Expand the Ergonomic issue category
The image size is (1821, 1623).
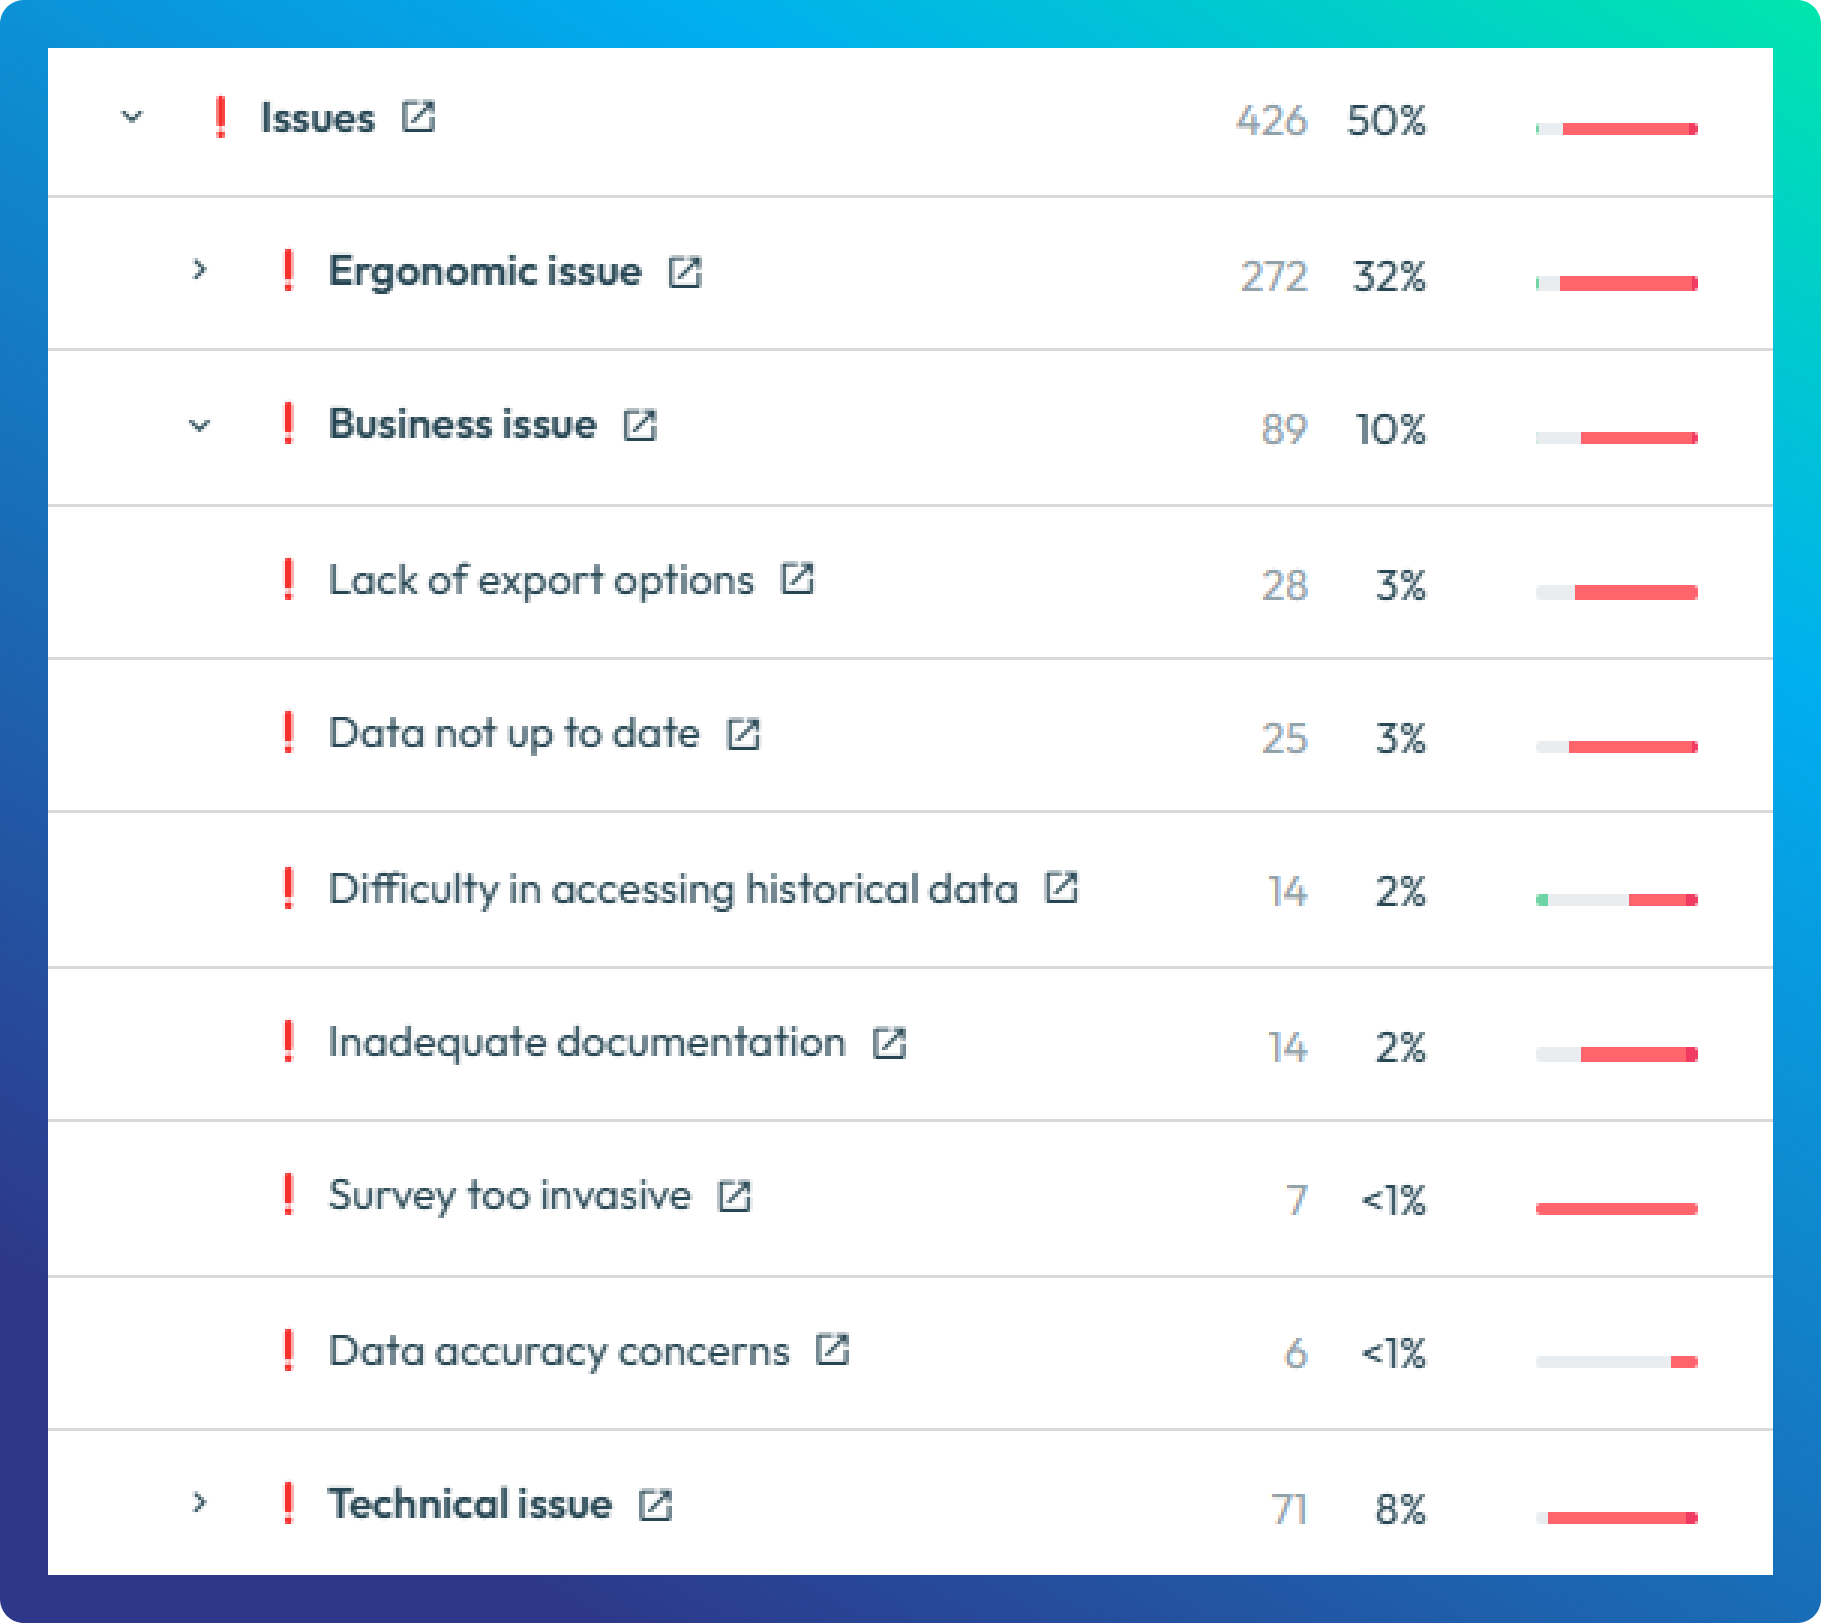[x=199, y=270]
